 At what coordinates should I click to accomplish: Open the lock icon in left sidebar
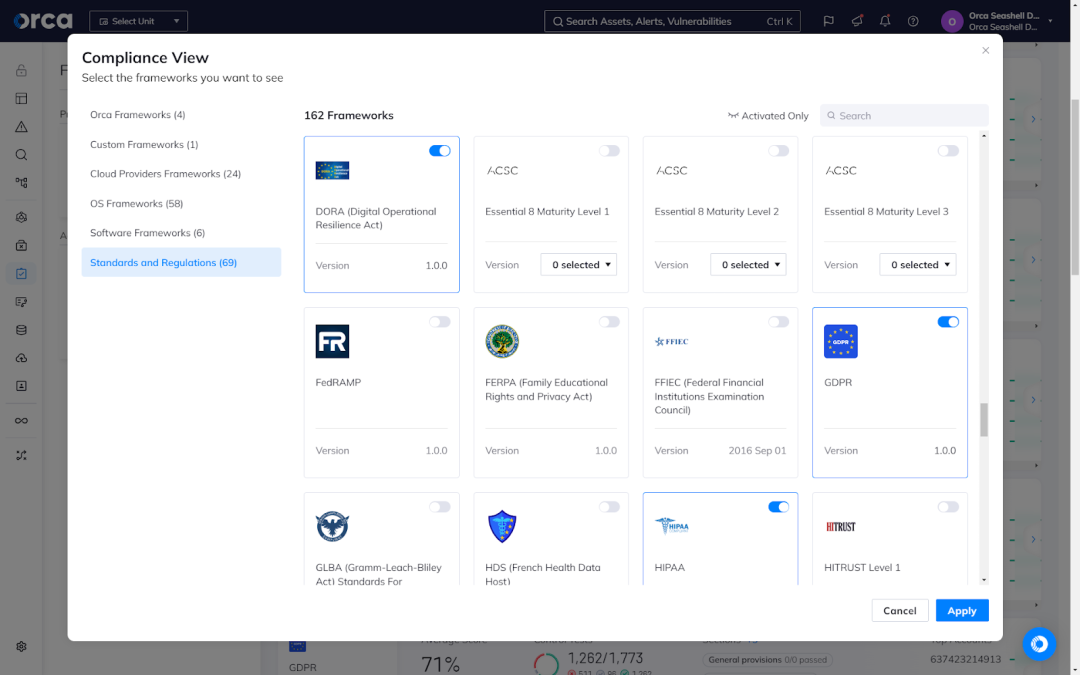pos(21,70)
